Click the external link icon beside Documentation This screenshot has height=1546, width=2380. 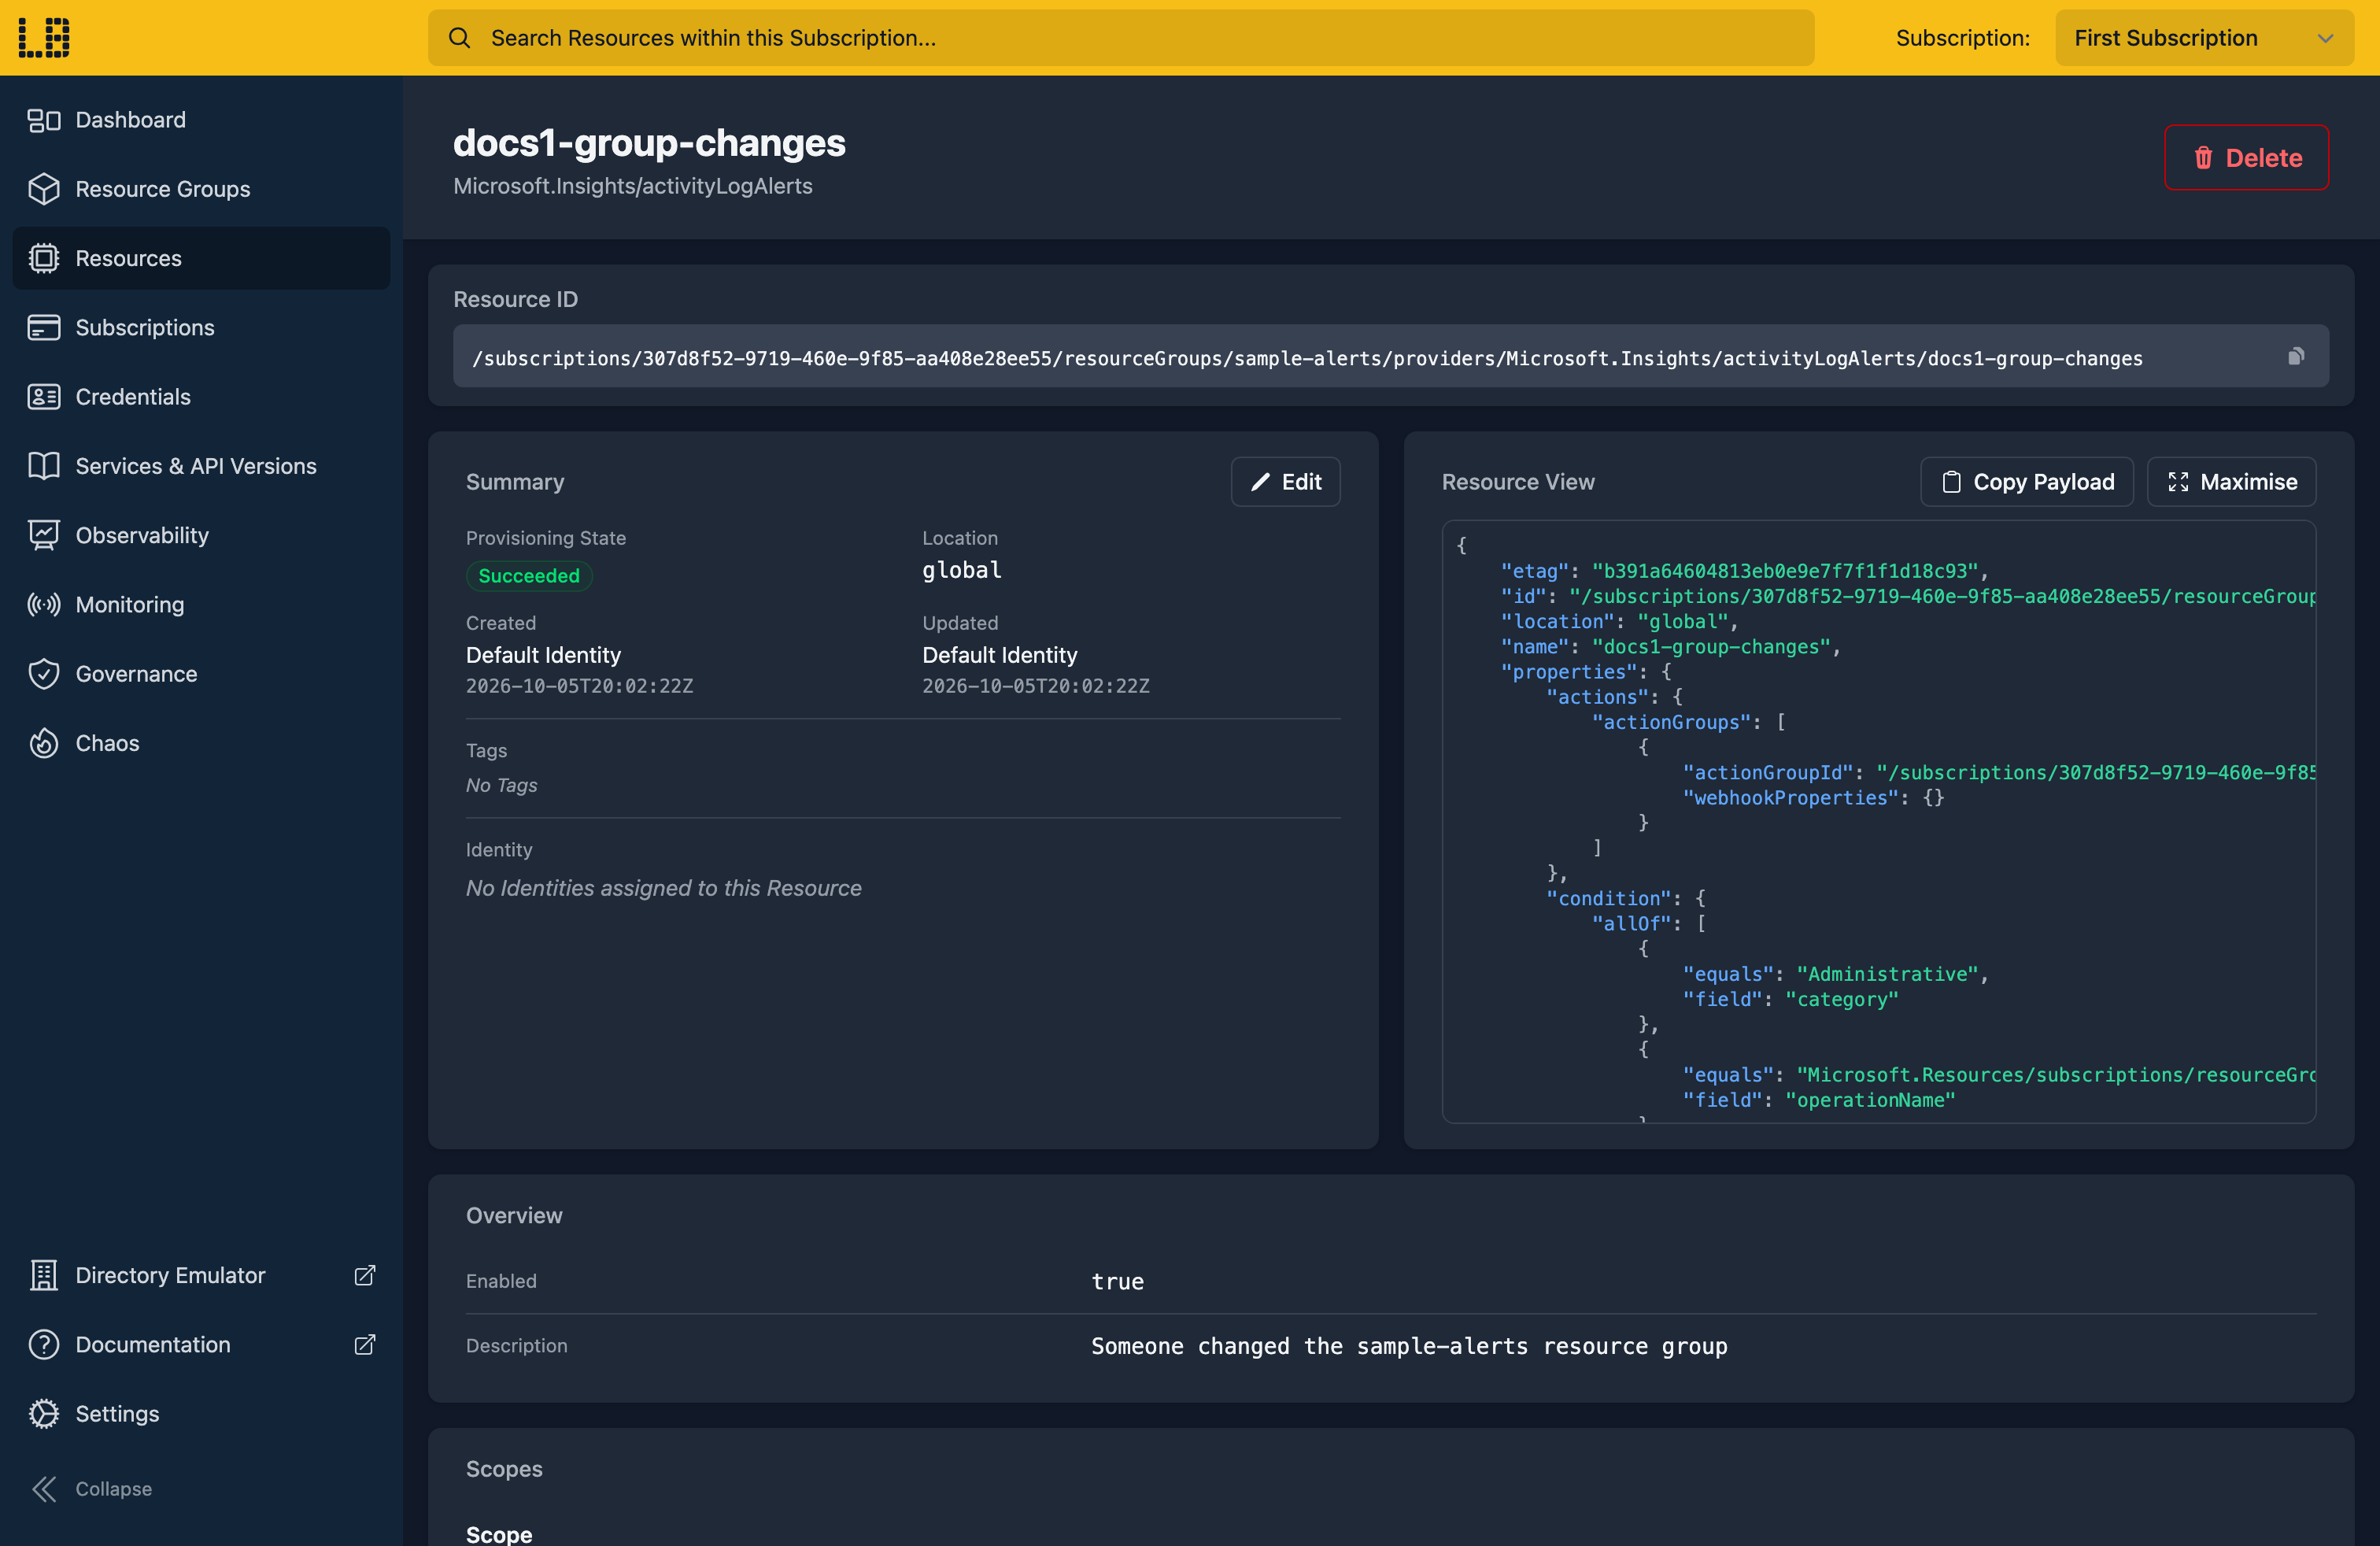click(x=365, y=1344)
